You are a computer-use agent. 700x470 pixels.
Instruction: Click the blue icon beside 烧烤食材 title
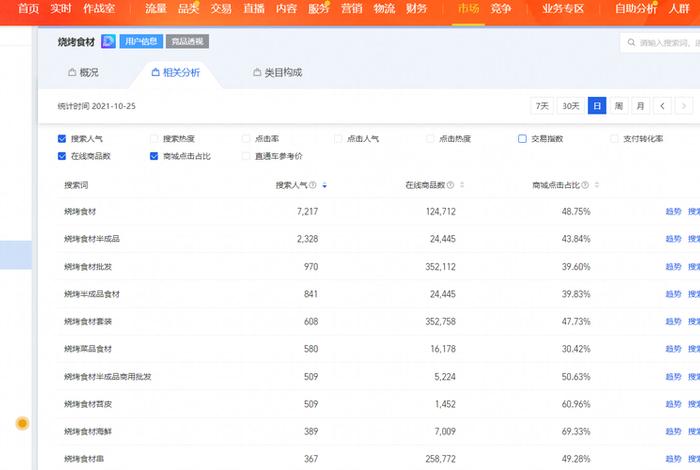pyautogui.click(x=107, y=42)
